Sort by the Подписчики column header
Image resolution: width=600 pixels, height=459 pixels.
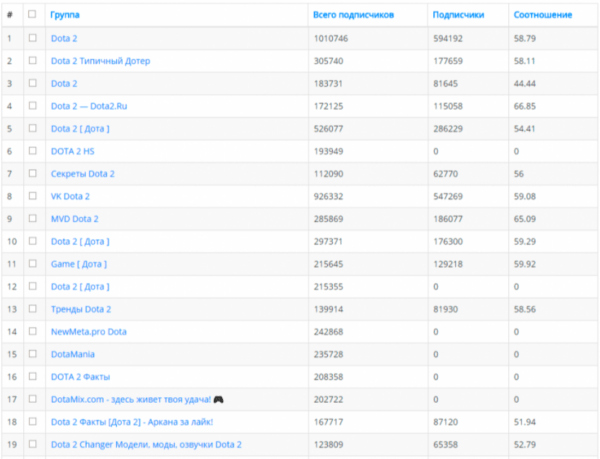[458, 15]
